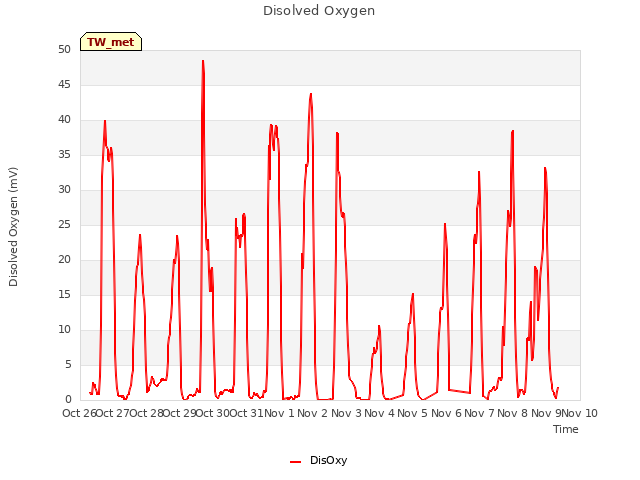This screenshot has height=480, width=640.
Task: Click the 'Nov 6' x-axis date
Action: coord(446,413)
